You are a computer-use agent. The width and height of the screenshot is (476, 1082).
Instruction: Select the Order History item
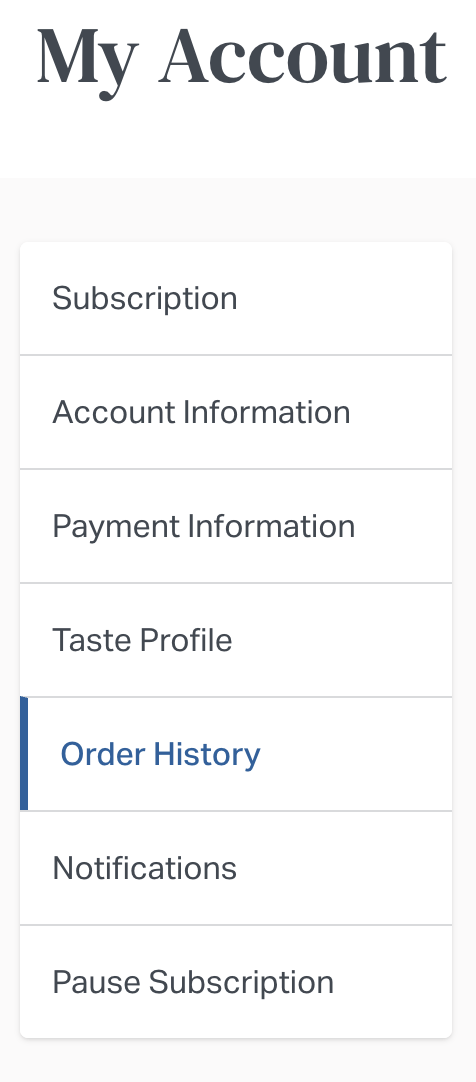coord(236,754)
